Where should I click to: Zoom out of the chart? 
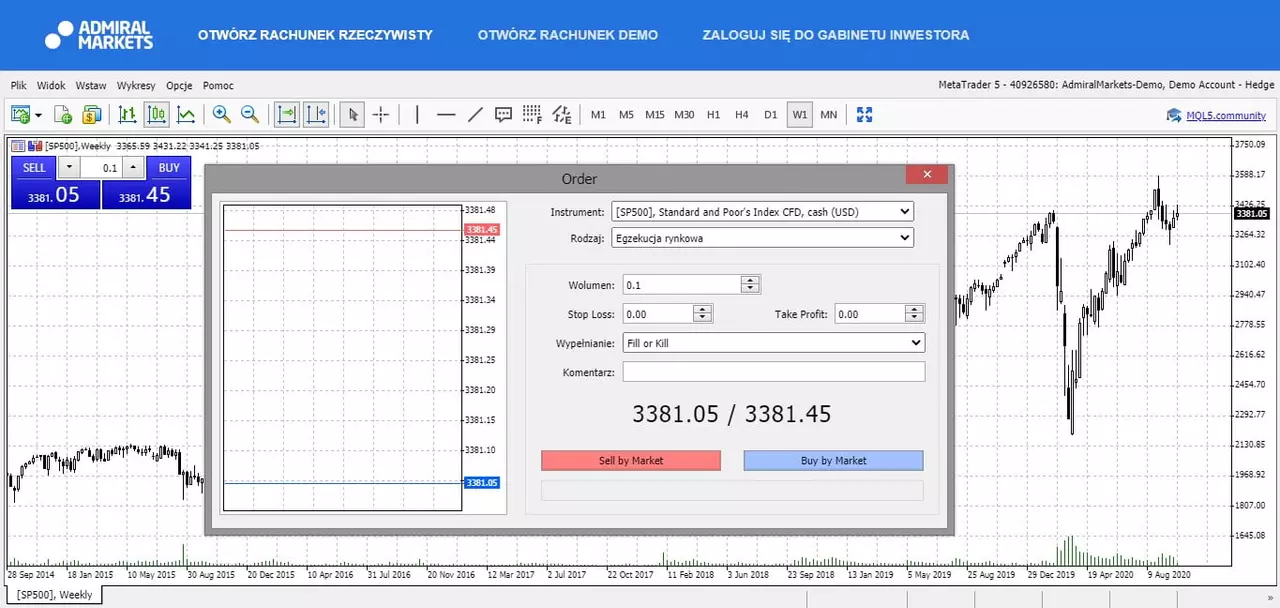[x=250, y=115]
